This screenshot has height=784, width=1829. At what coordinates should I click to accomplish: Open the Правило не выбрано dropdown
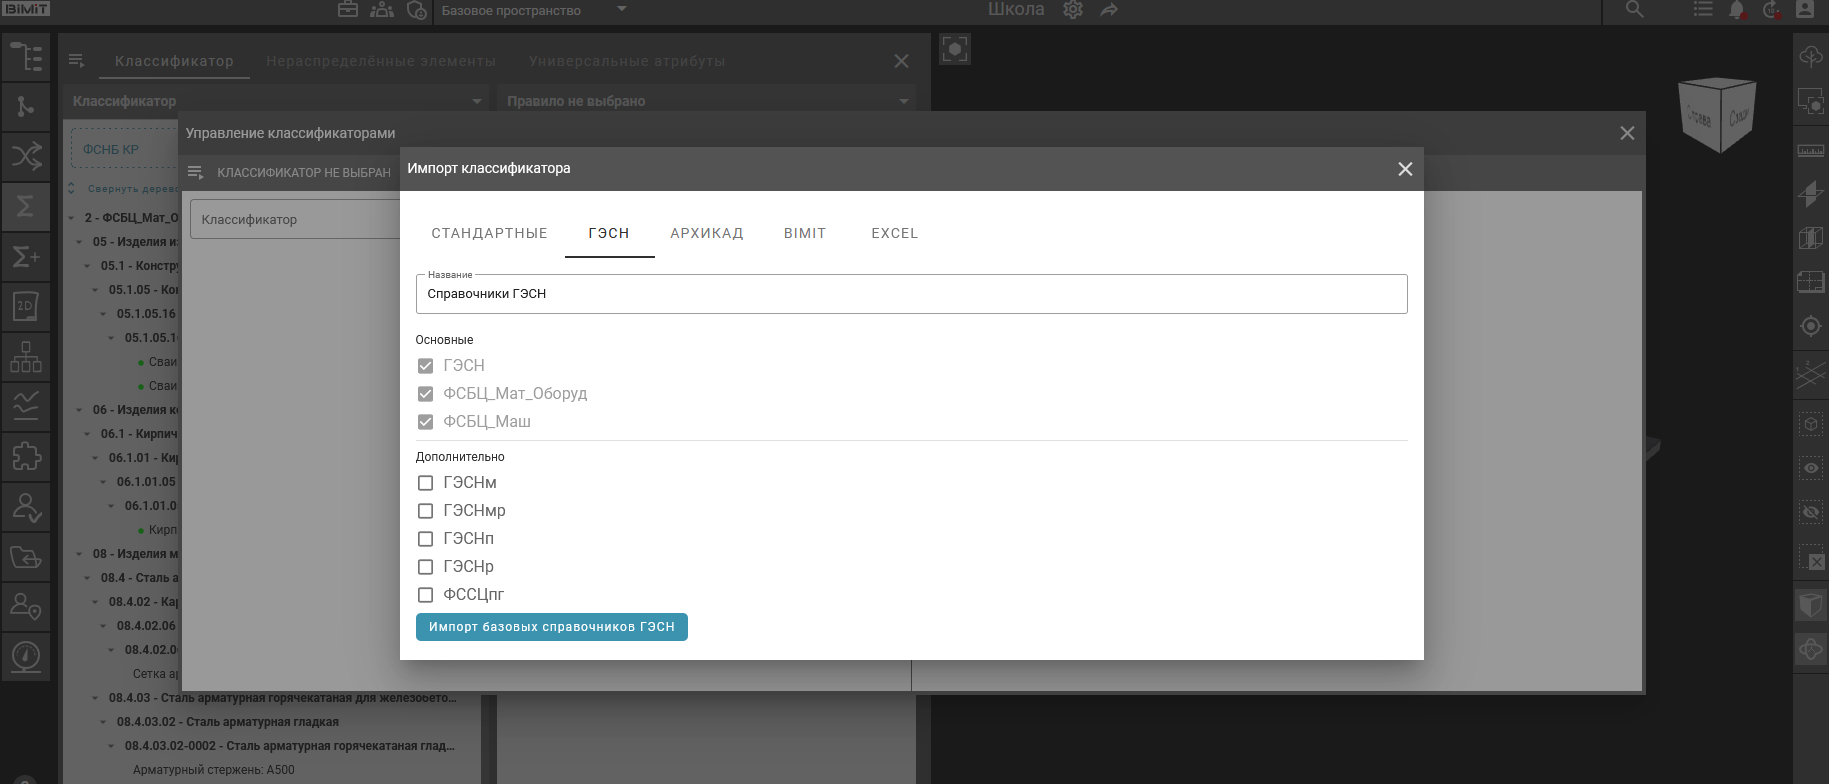pos(708,101)
